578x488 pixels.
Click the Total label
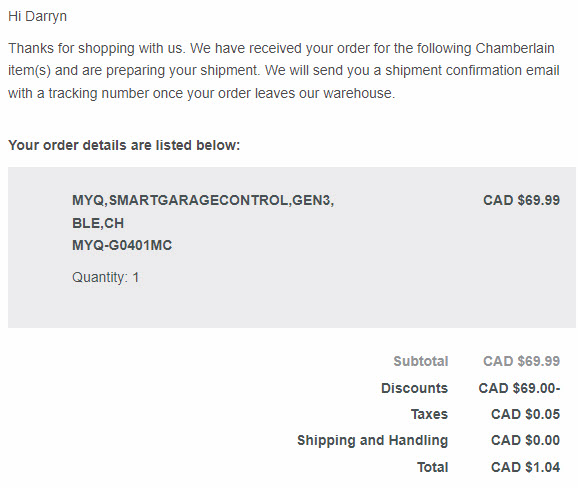point(432,467)
